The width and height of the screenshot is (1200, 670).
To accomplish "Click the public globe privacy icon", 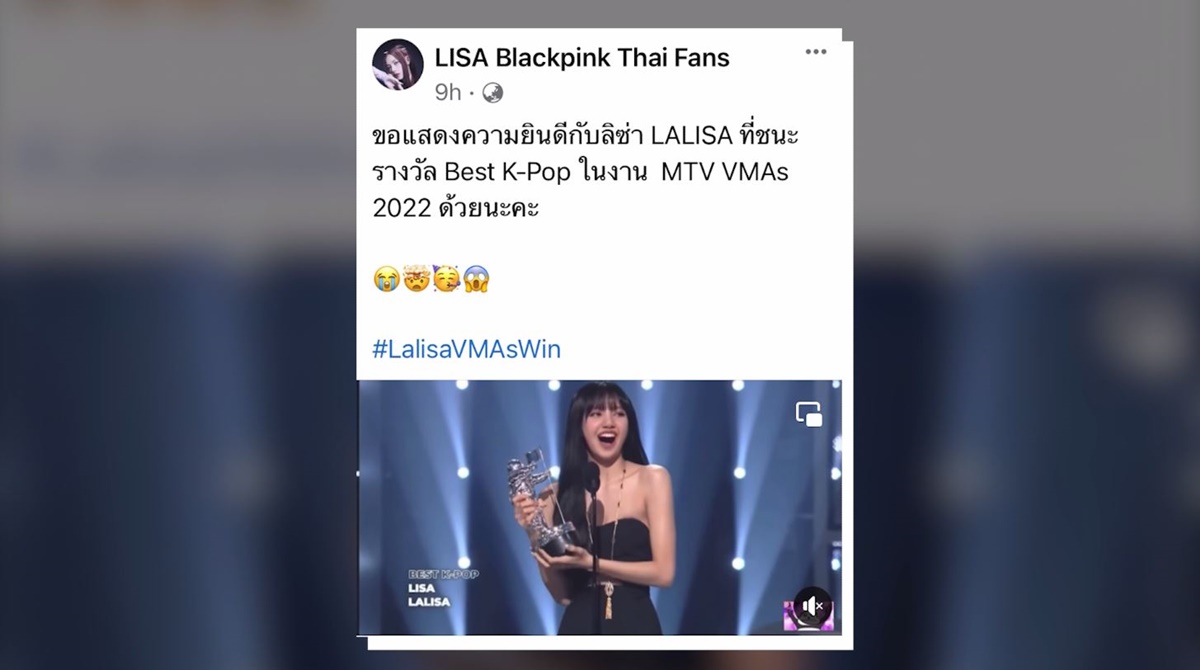I will pyautogui.click(x=492, y=93).
